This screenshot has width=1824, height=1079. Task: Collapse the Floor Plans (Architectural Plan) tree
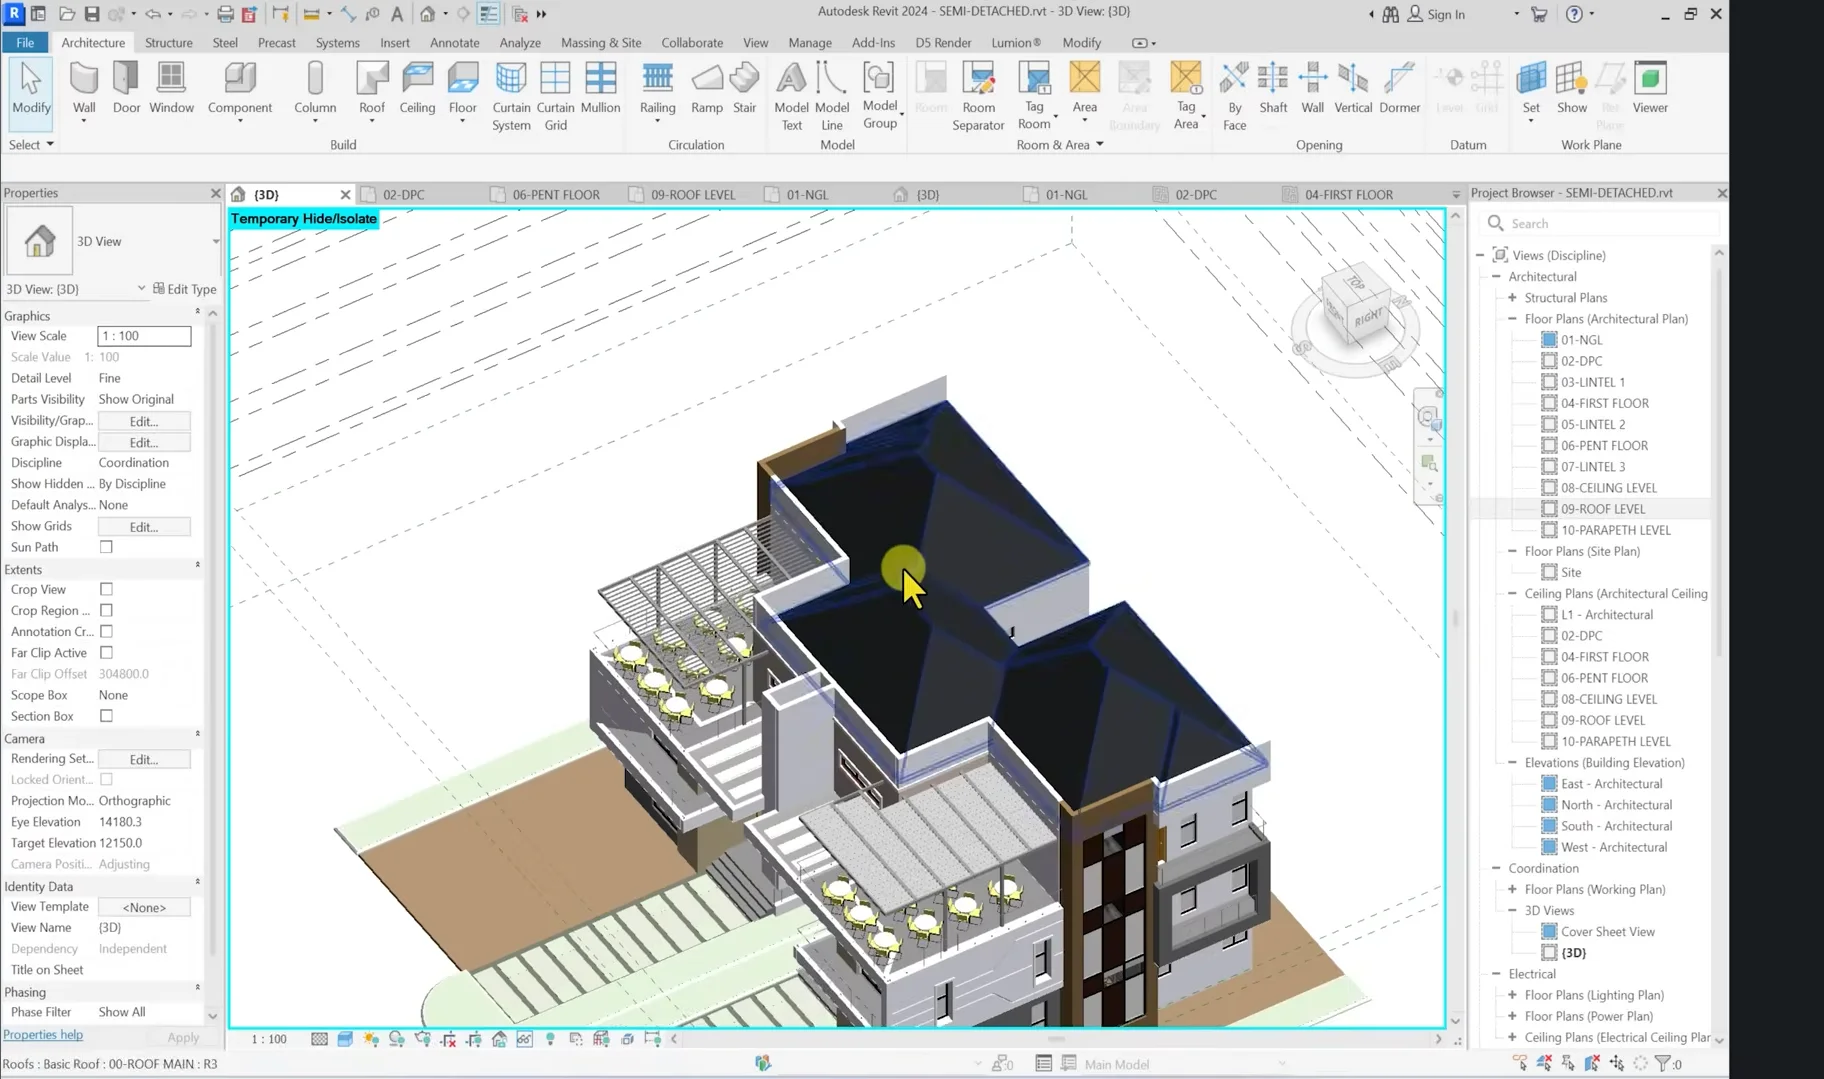coord(1511,318)
